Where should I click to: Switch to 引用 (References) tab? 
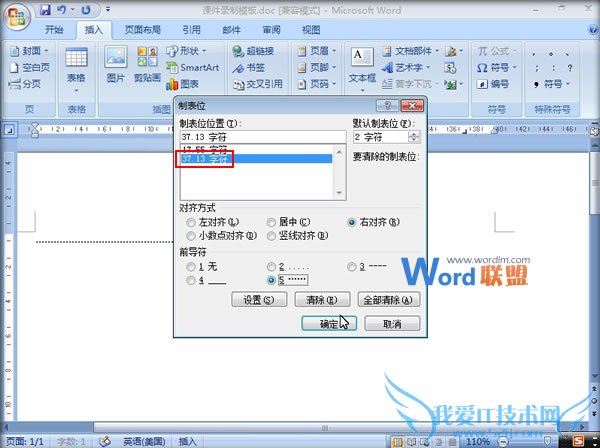click(191, 29)
